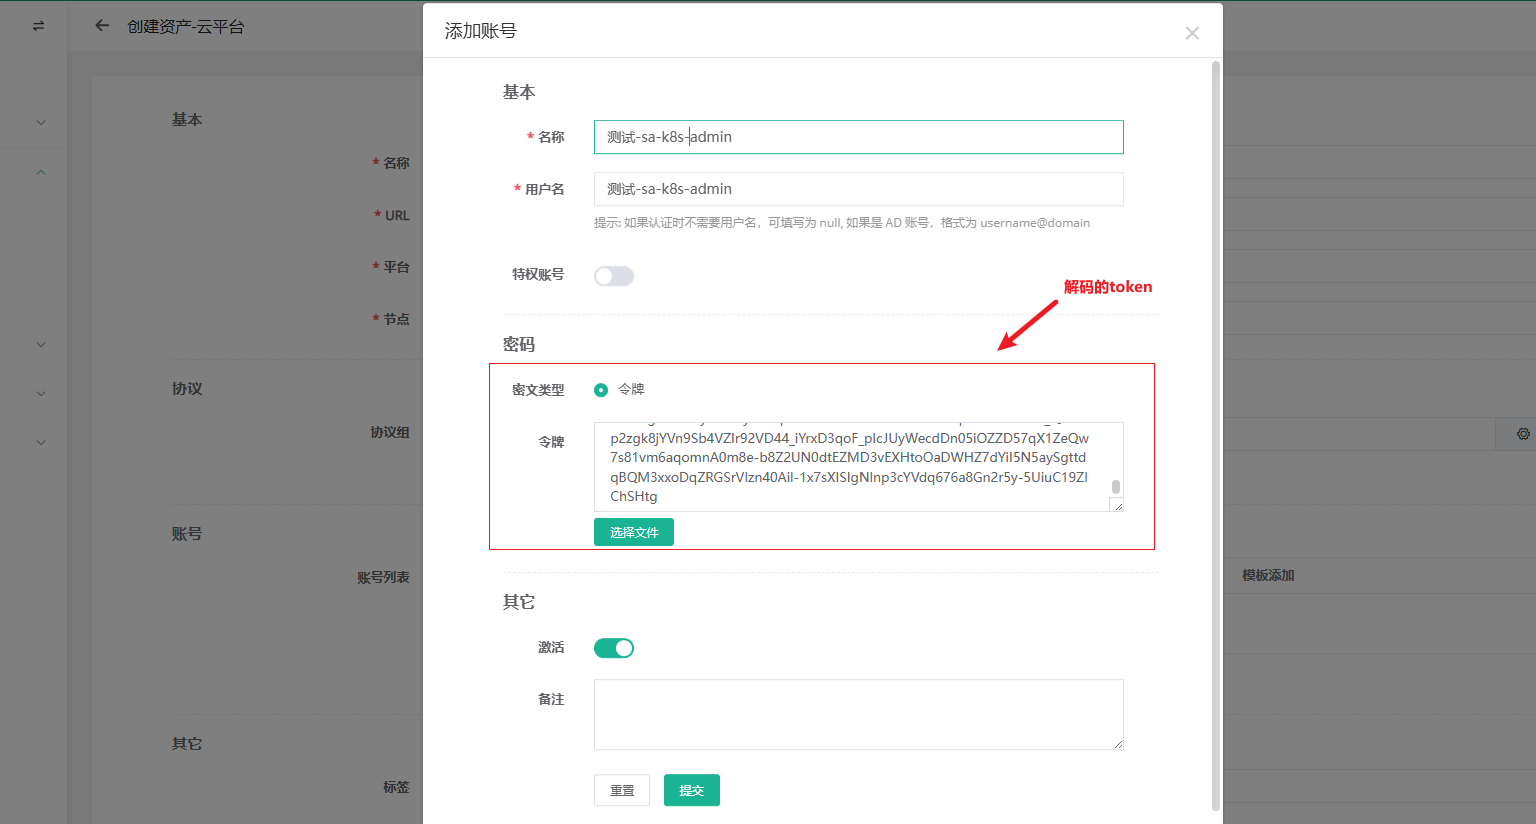Focus the 名称 input field
Screen dimensions: 1536x824
click(859, 137)
